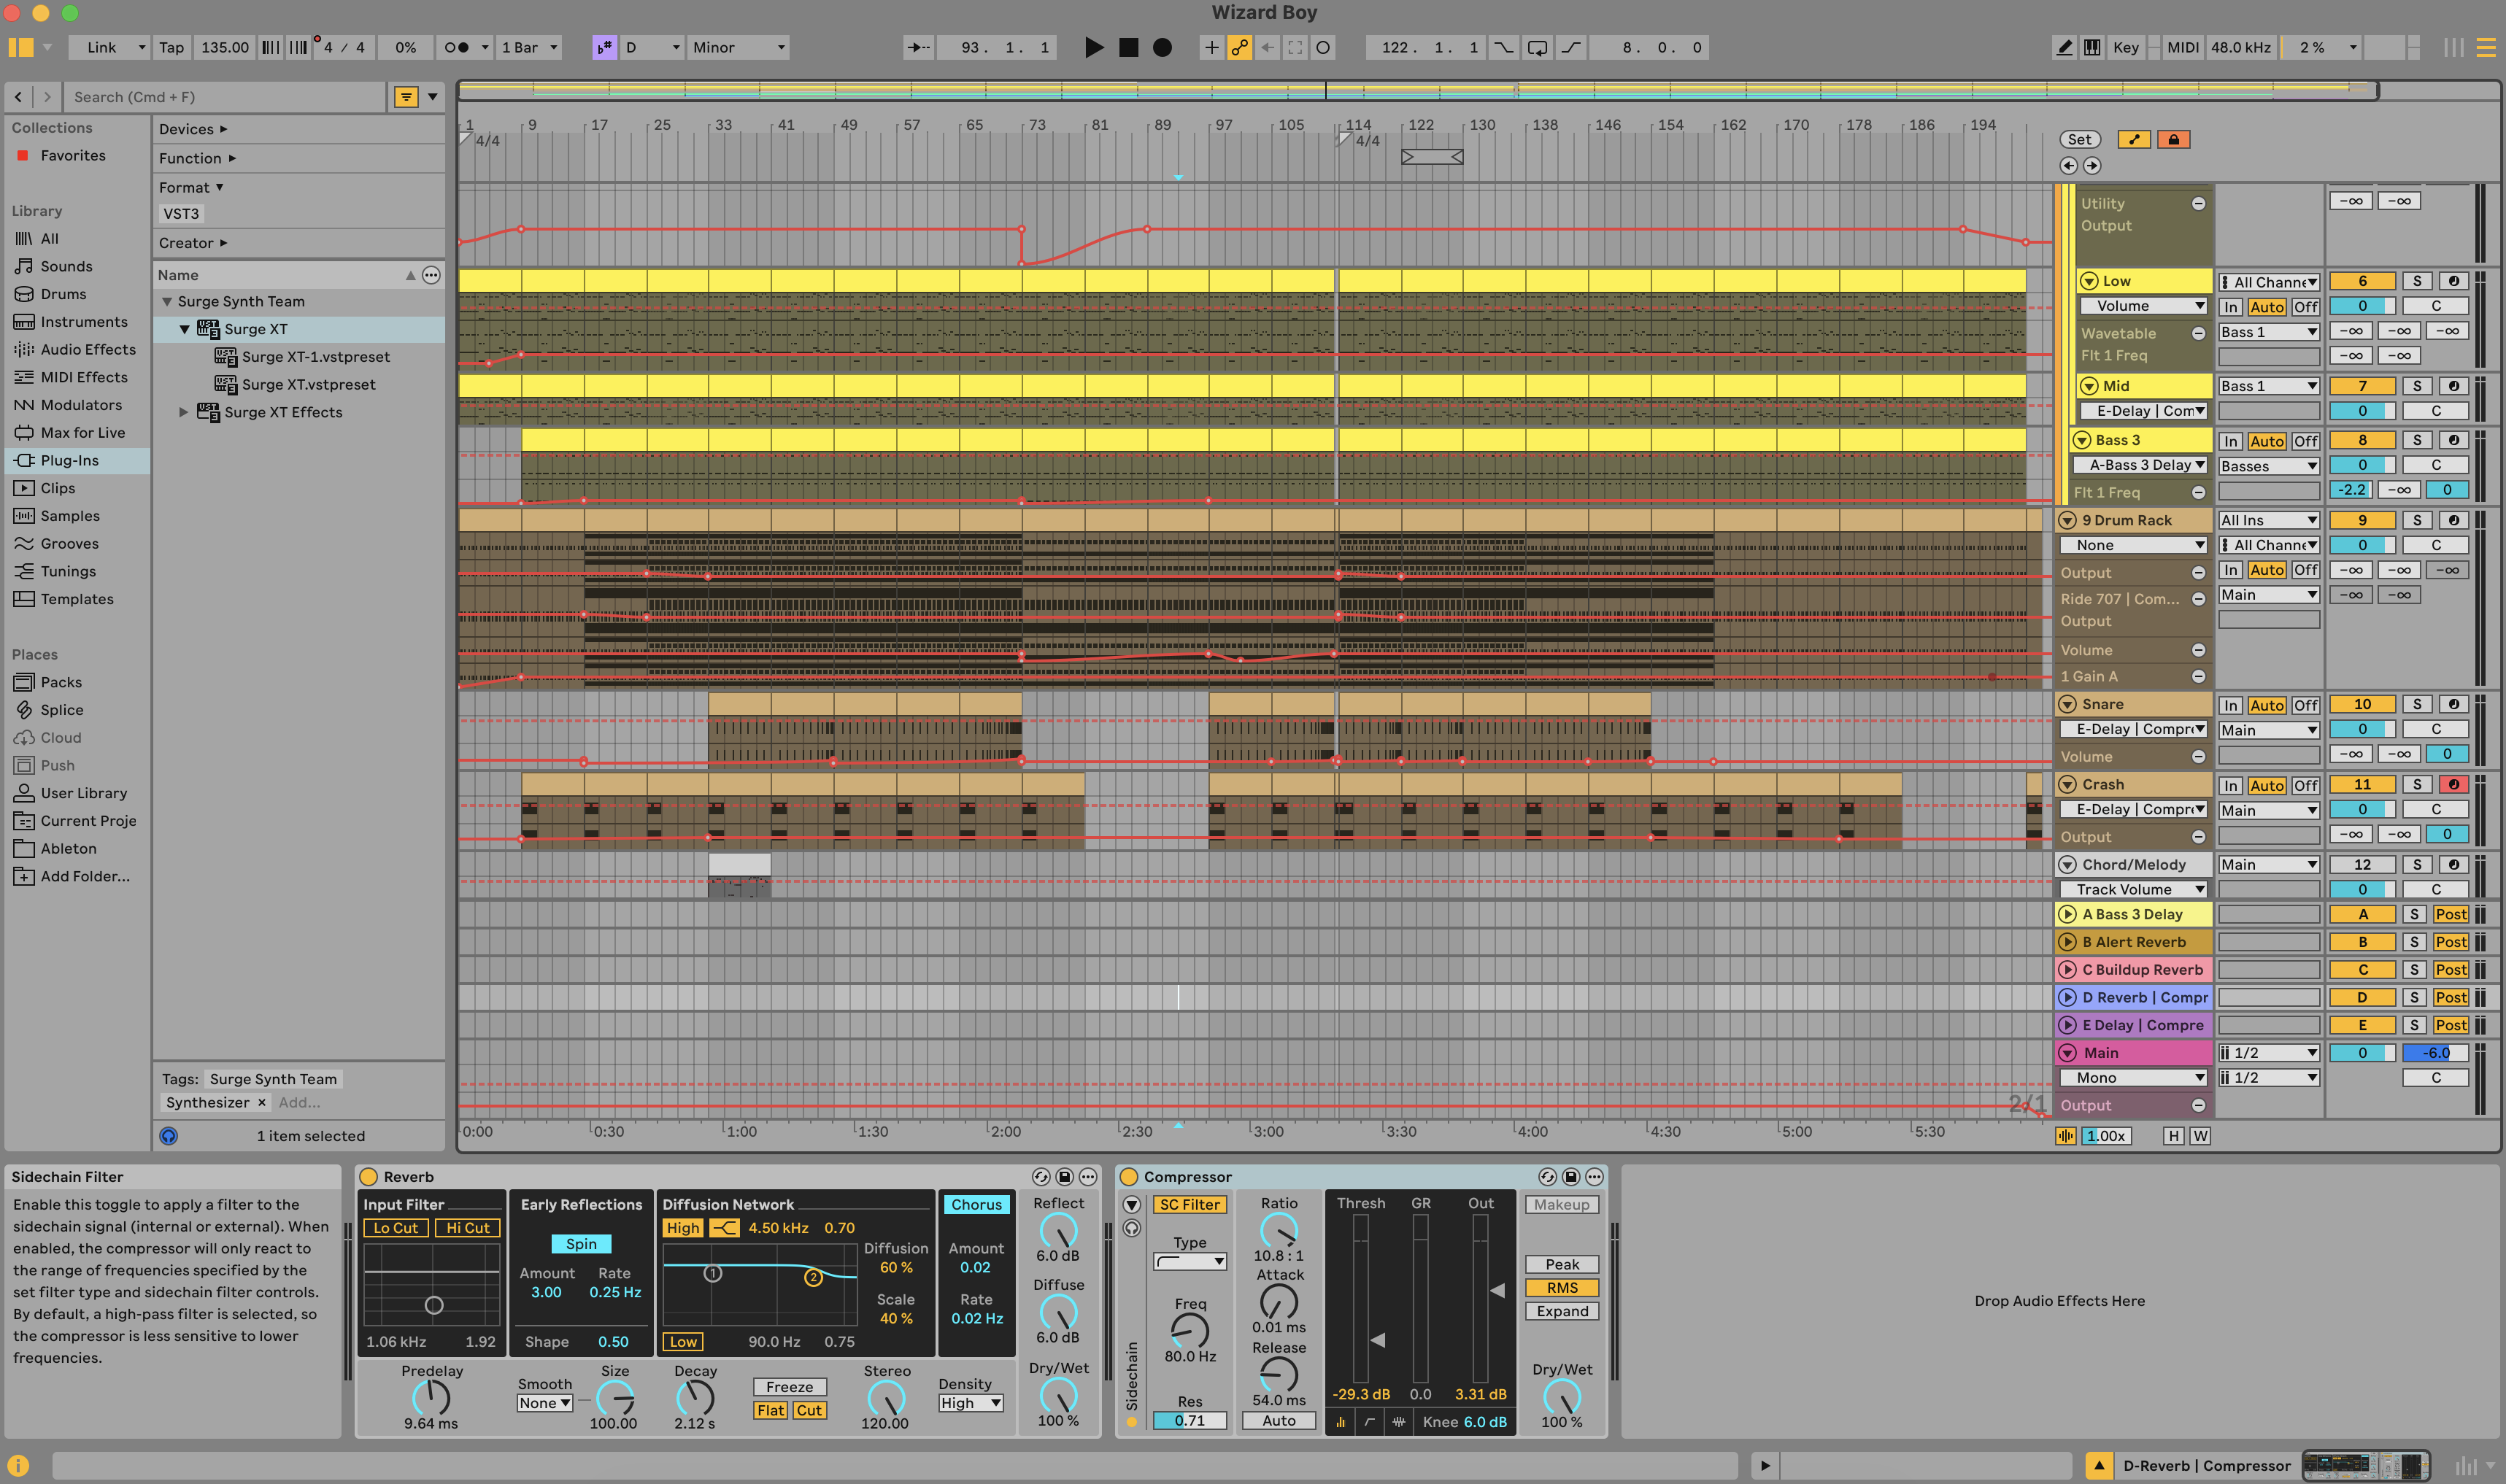The image size is (2506, 1484).
Task: Click the Loop switch icon
Action: pyautogui.click(x=1538, y=47)
